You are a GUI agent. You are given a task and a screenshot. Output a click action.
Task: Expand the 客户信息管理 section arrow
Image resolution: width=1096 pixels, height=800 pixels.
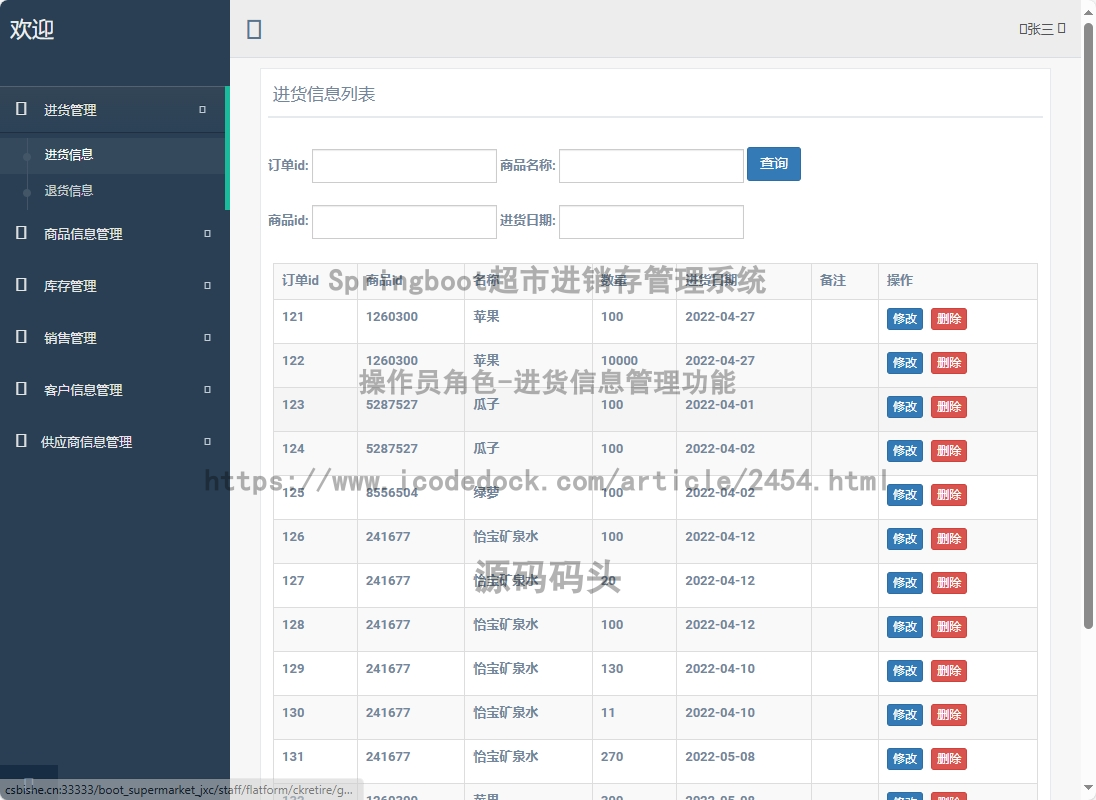click(x=208, y=389)
